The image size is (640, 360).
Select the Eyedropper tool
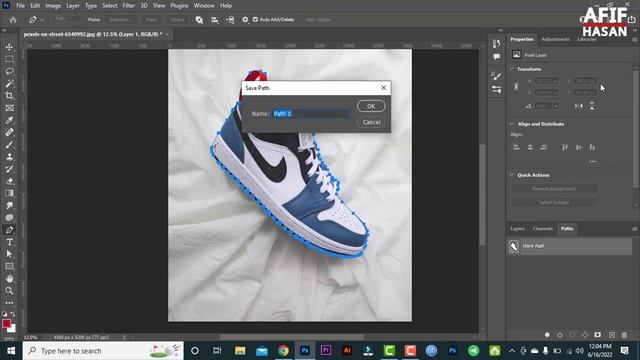[9, 120]
